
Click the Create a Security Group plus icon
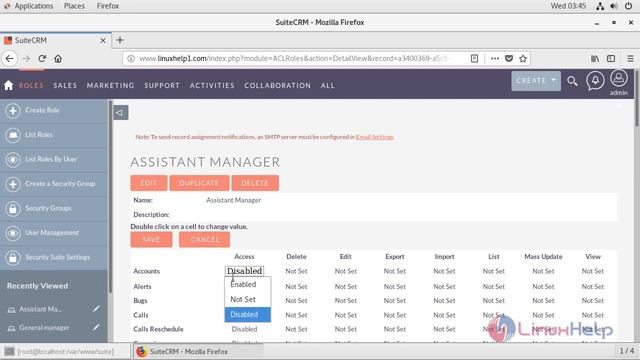[13, 184]
